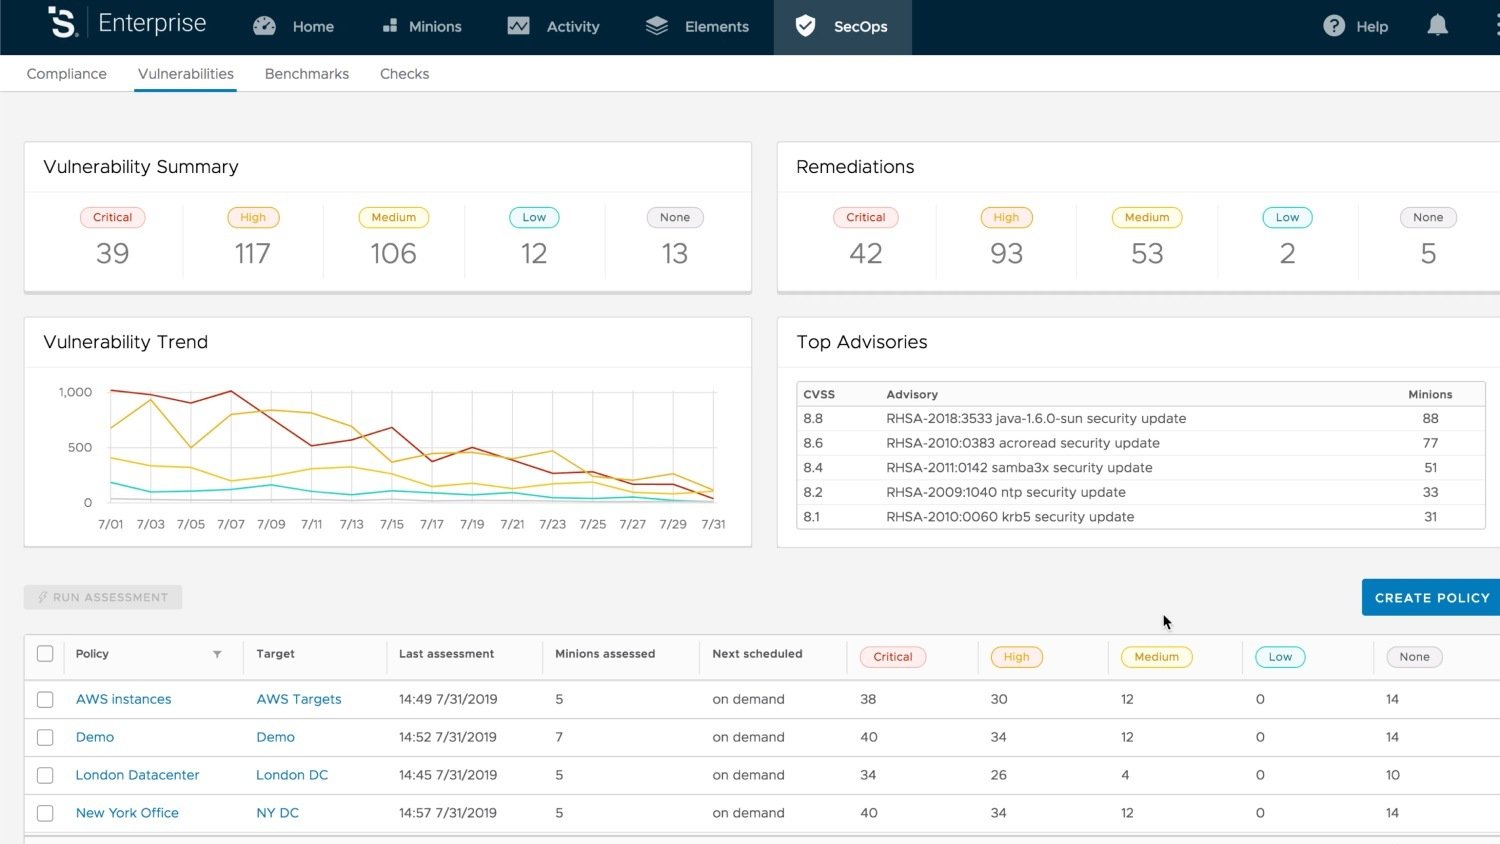Open Help via the question mark icon
The image size is (1500, 844).
(x=1334, y=26)
